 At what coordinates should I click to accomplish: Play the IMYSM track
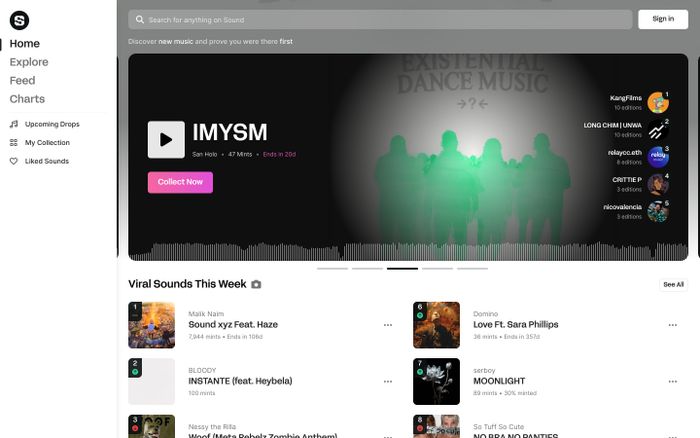pyautogui.click(x=166, y=140)
